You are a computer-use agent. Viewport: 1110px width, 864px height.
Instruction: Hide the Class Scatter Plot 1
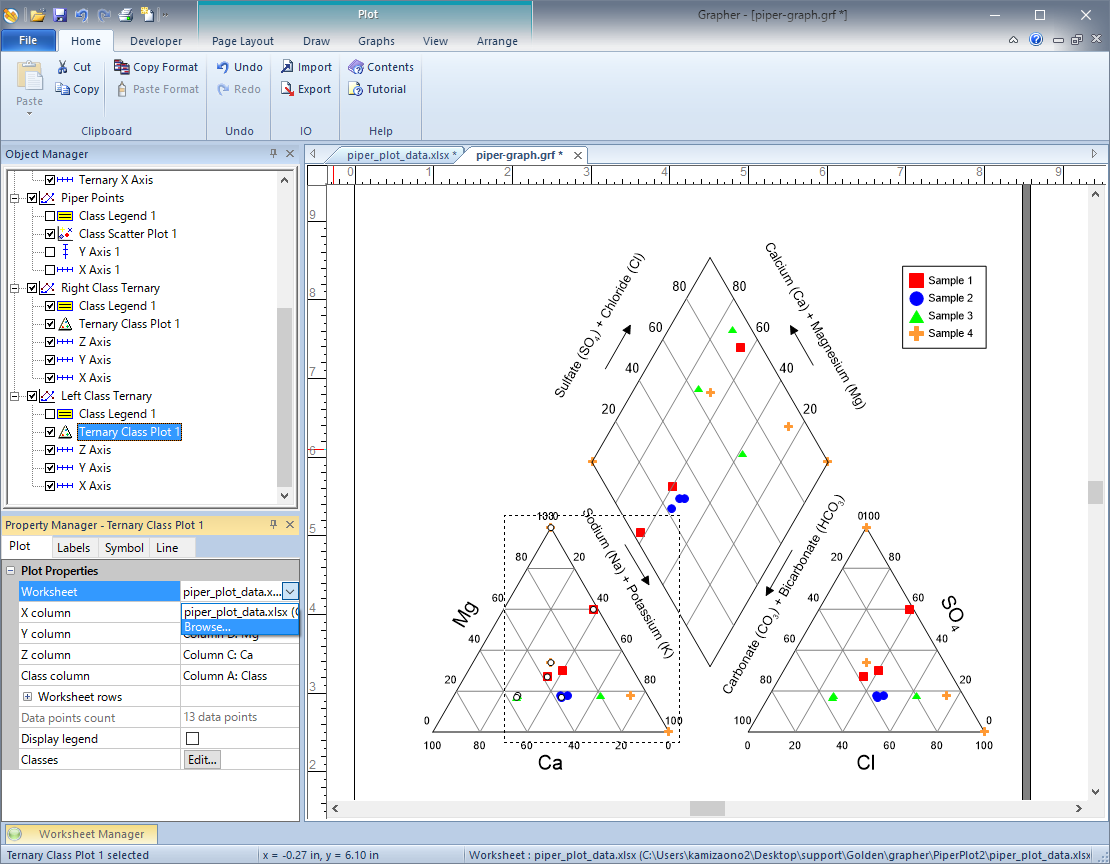(x=50, y=234)
